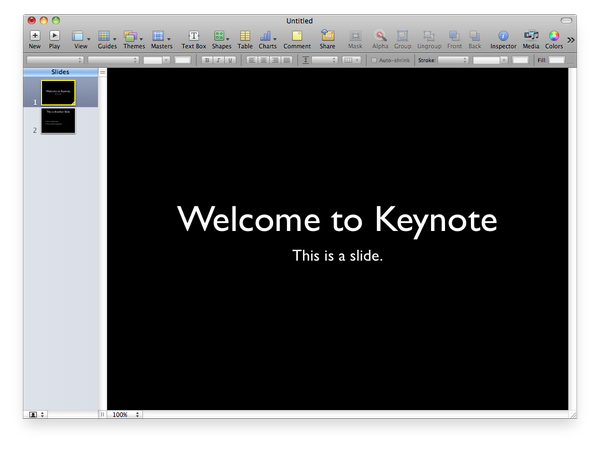Screen dimensions: 600x450
Task: Click the Fill color well
Action: pyautogui.click(x=557, y=60)
